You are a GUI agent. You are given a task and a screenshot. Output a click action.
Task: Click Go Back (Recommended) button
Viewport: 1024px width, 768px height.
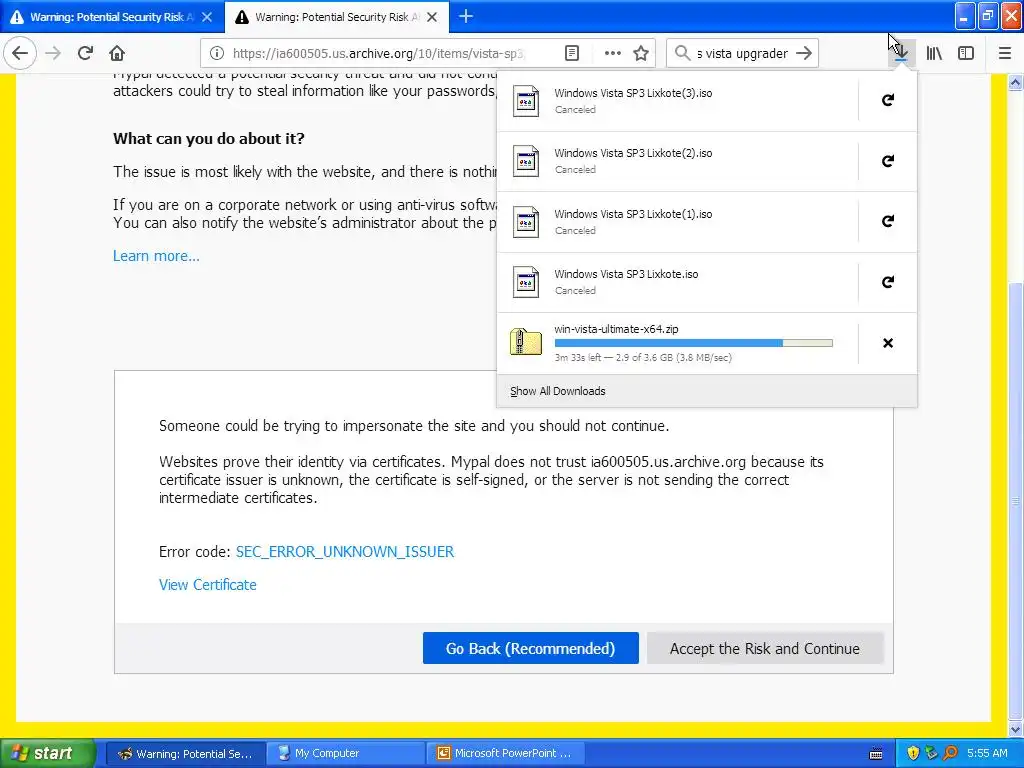(x=530, y=648)
